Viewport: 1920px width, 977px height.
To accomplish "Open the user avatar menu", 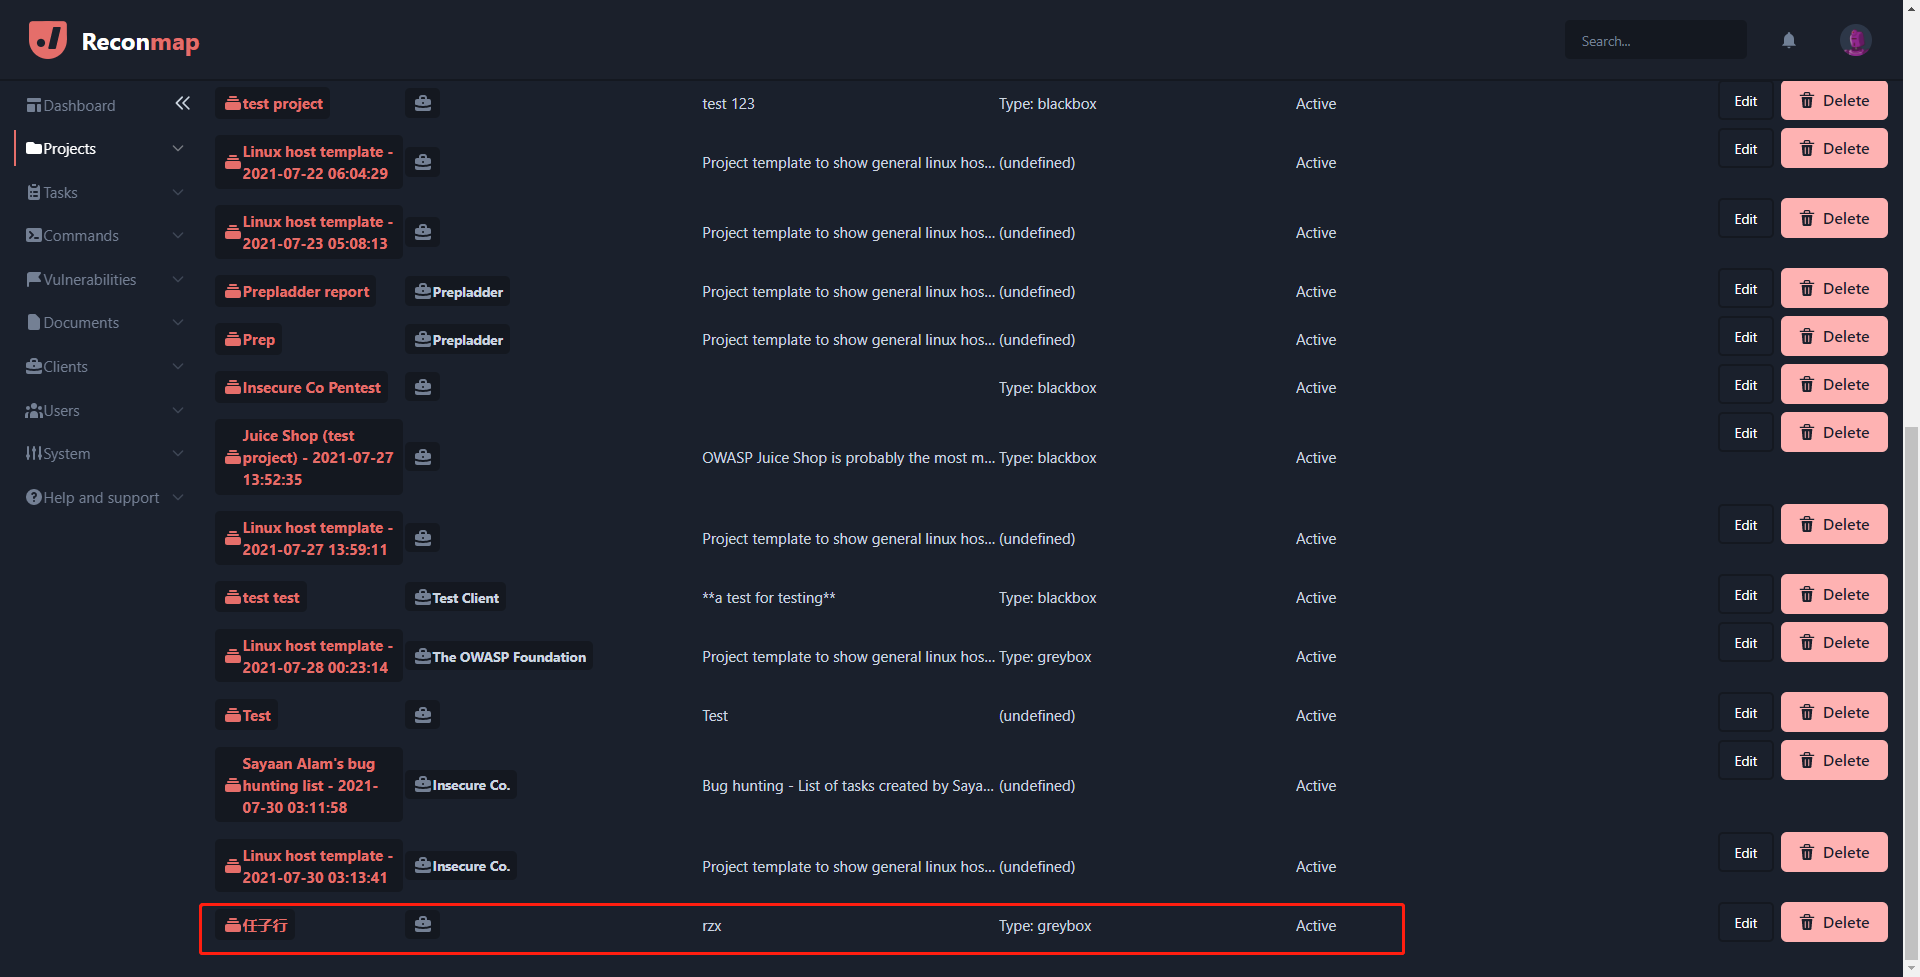I will click(1855, 41).
